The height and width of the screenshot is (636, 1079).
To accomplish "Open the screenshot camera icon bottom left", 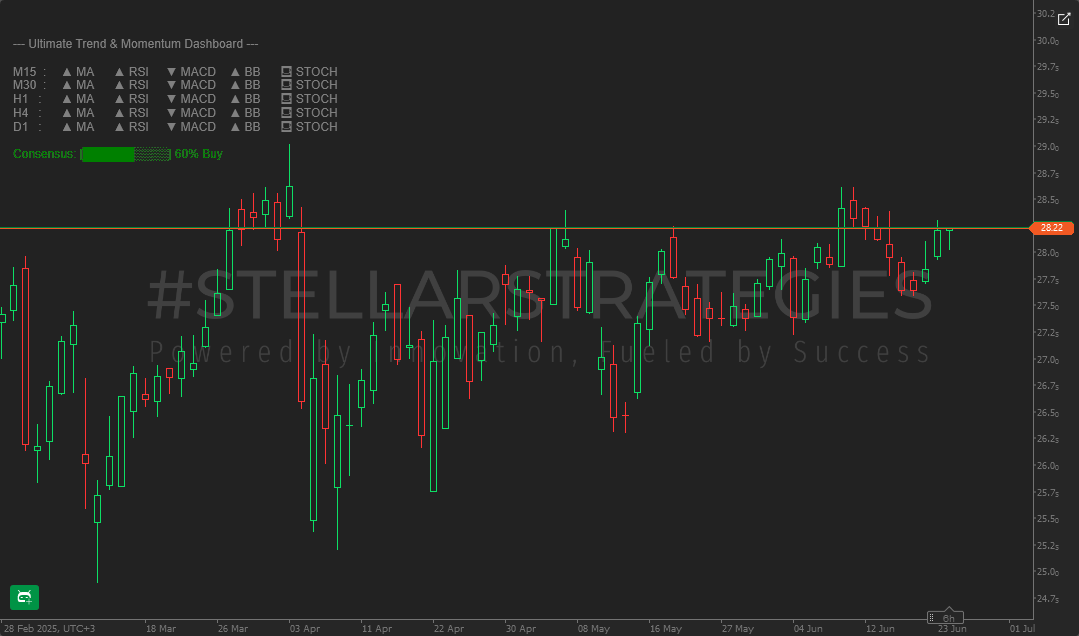I will (23, 598).
